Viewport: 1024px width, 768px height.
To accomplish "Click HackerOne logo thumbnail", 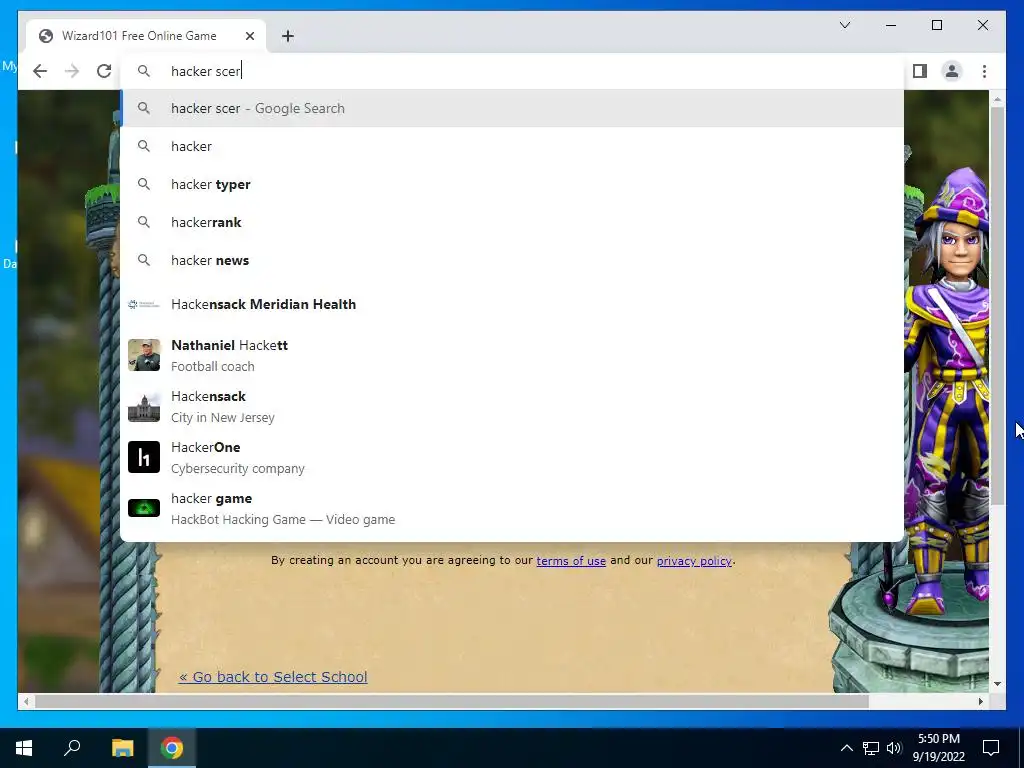I will tap(144, 457).
